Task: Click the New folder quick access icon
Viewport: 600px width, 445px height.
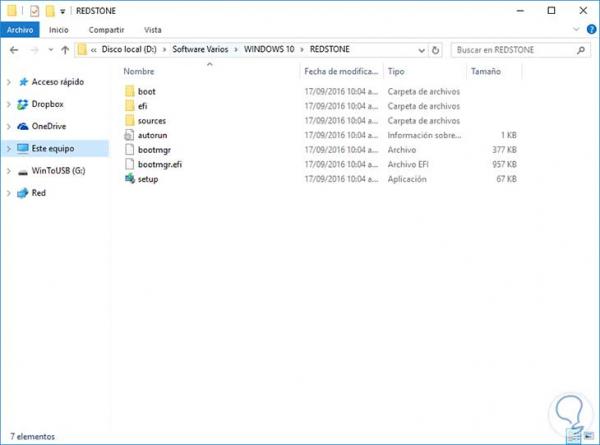Action: 50,11
